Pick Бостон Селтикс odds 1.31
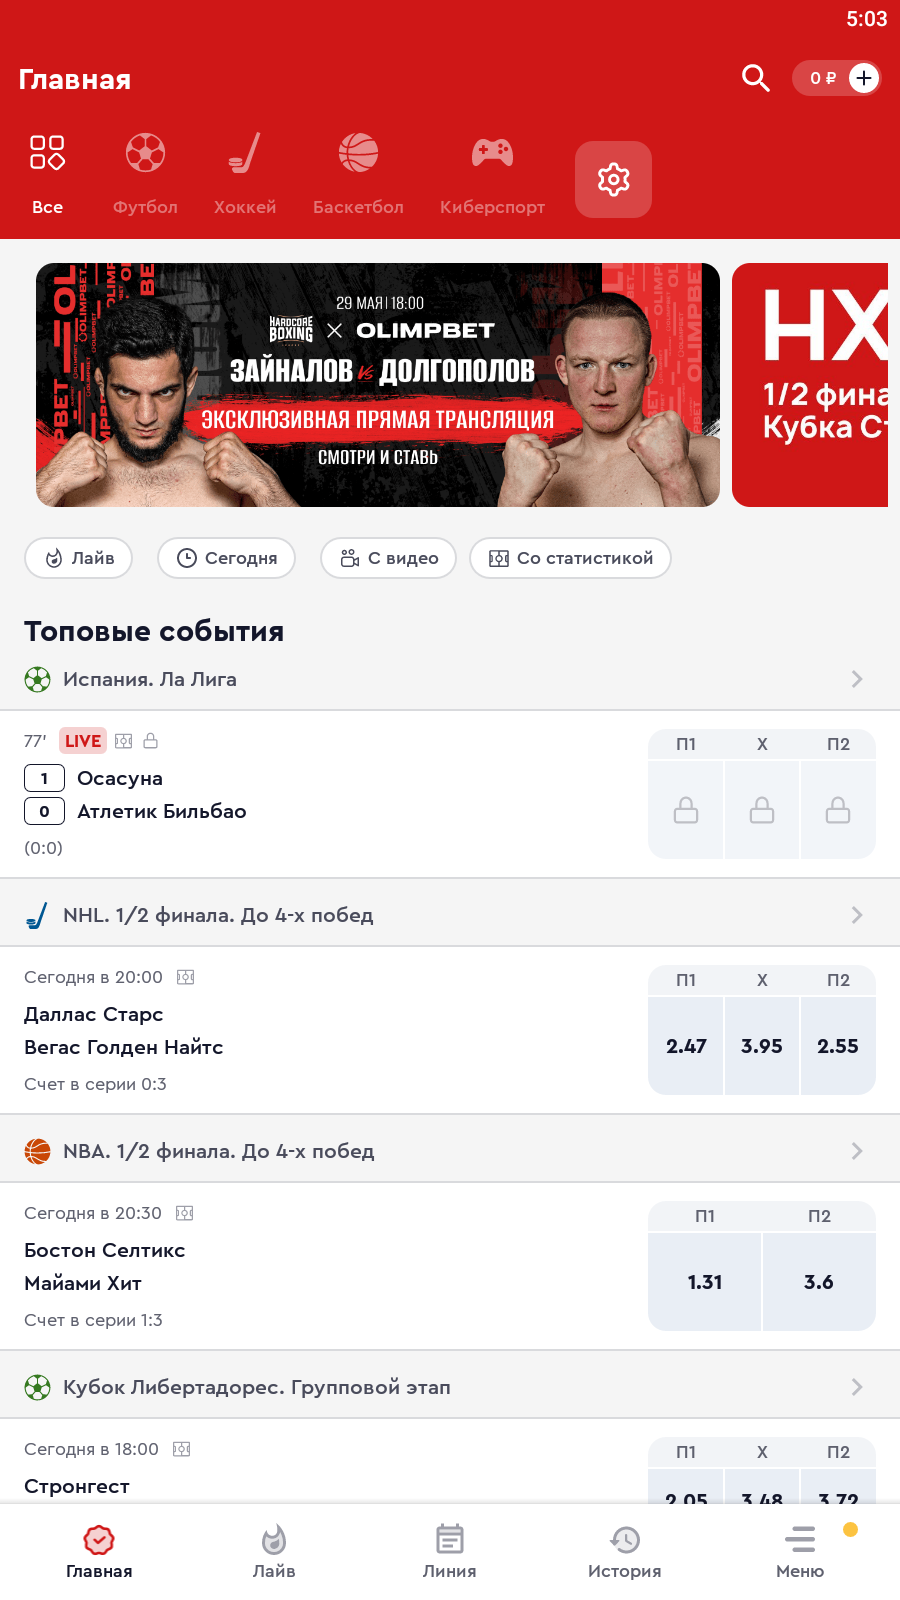Screen dimensions: 900x1600 pos(705,1282)
